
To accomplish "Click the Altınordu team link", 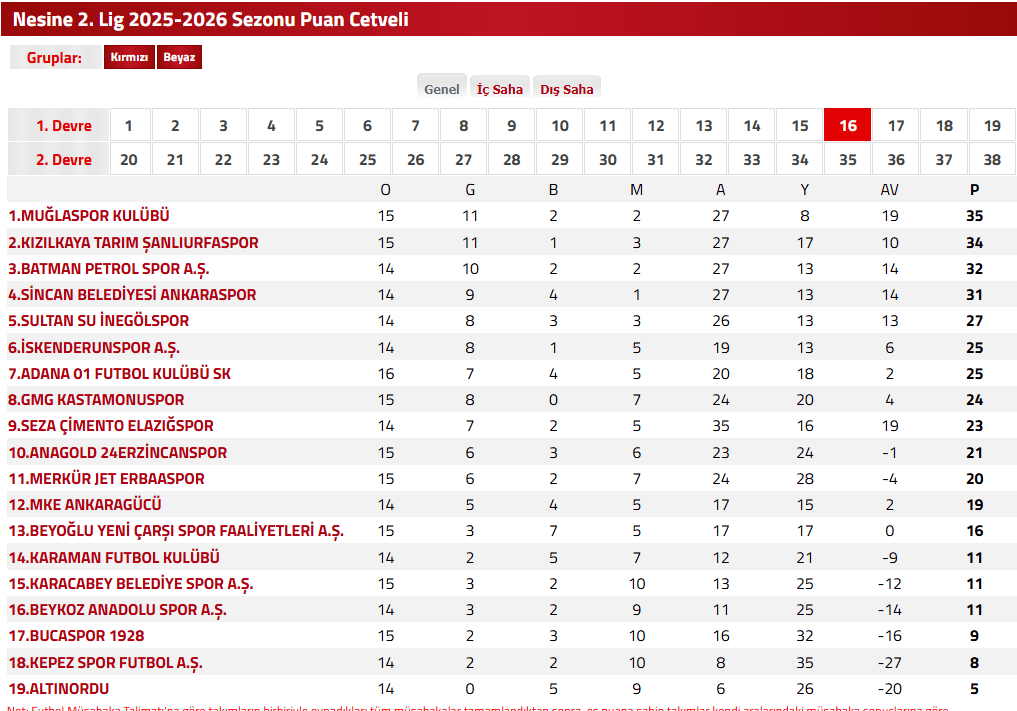I will 59,689.
